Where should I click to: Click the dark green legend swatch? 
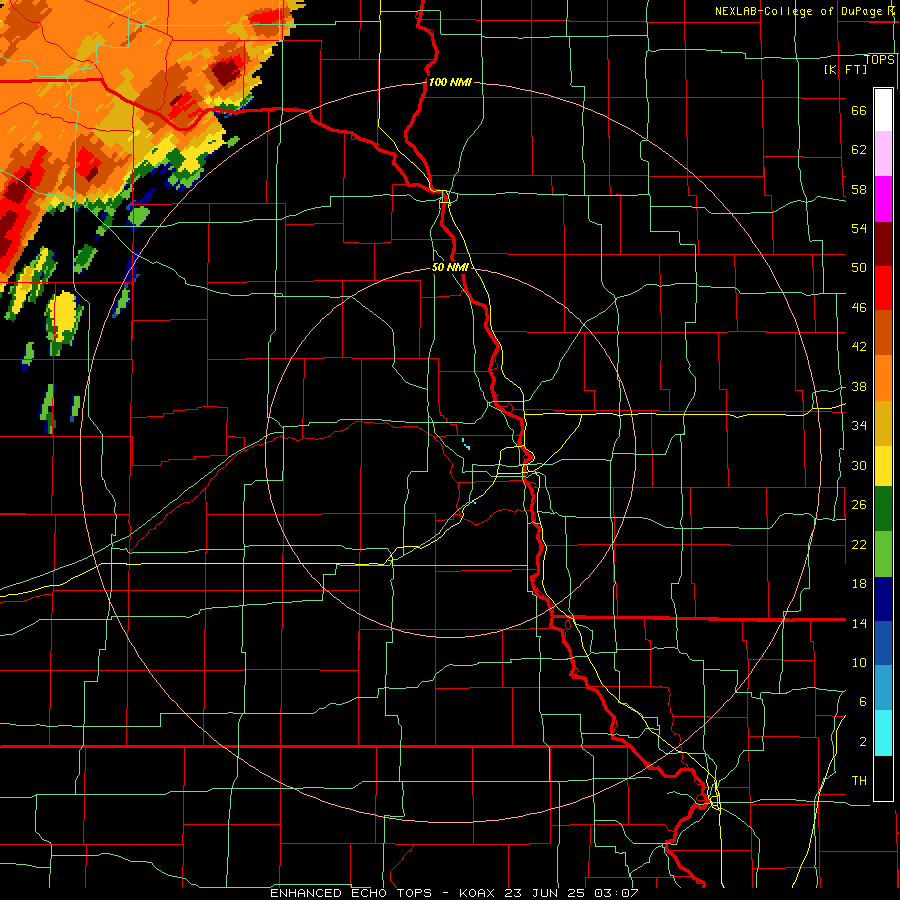pos(883,509)
